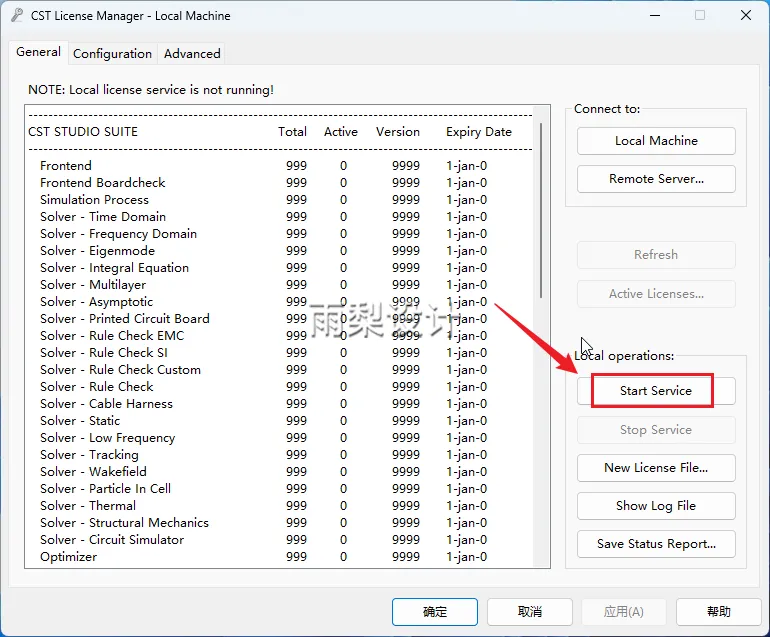
Task: Select the Simulation Process row
Action: point(263,200)
